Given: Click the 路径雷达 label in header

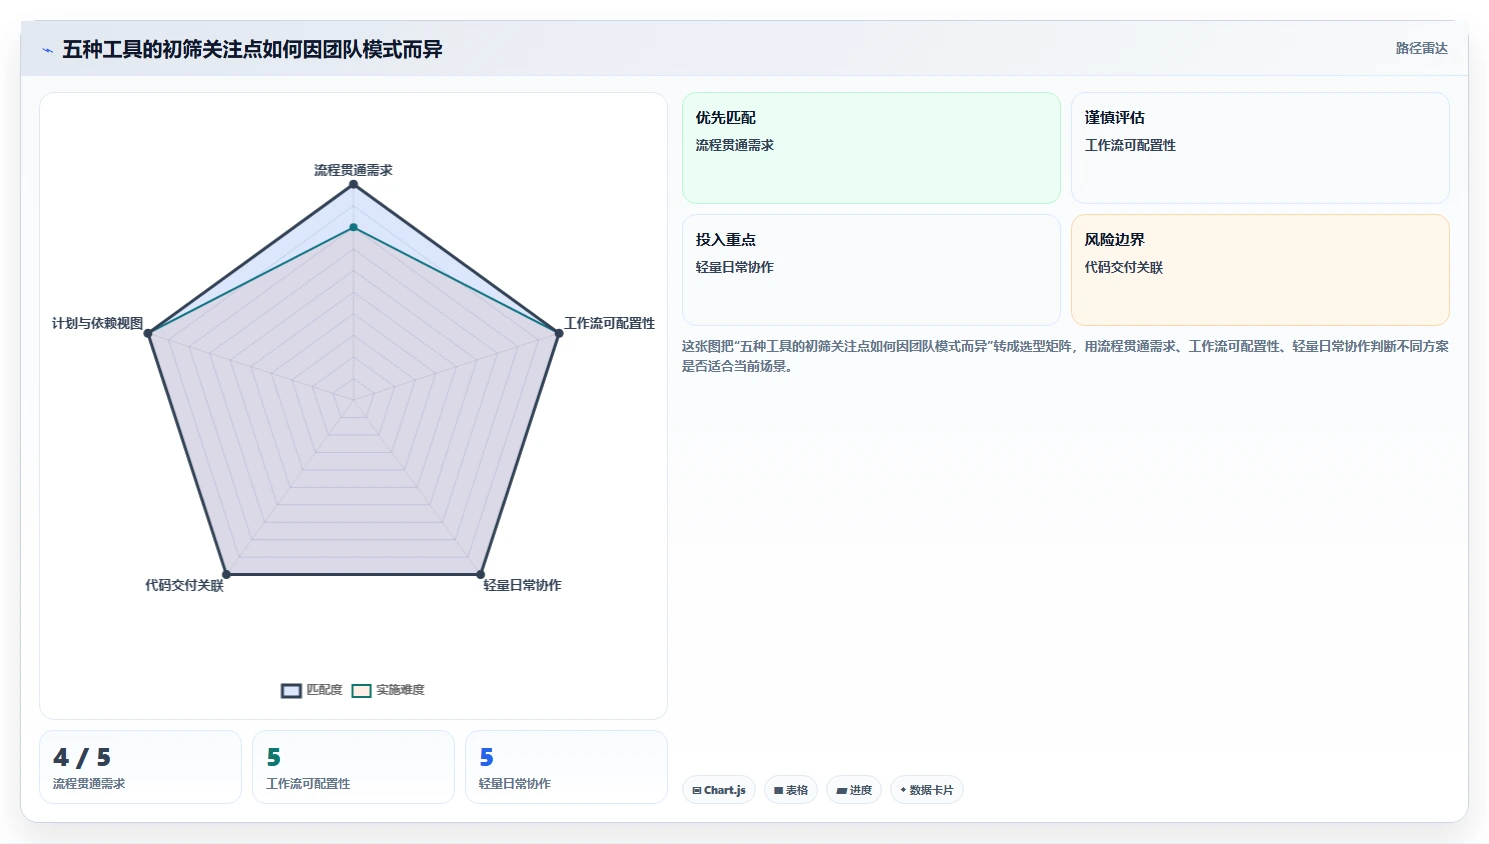Looking at the screenshot, I should click(1422, 48).
